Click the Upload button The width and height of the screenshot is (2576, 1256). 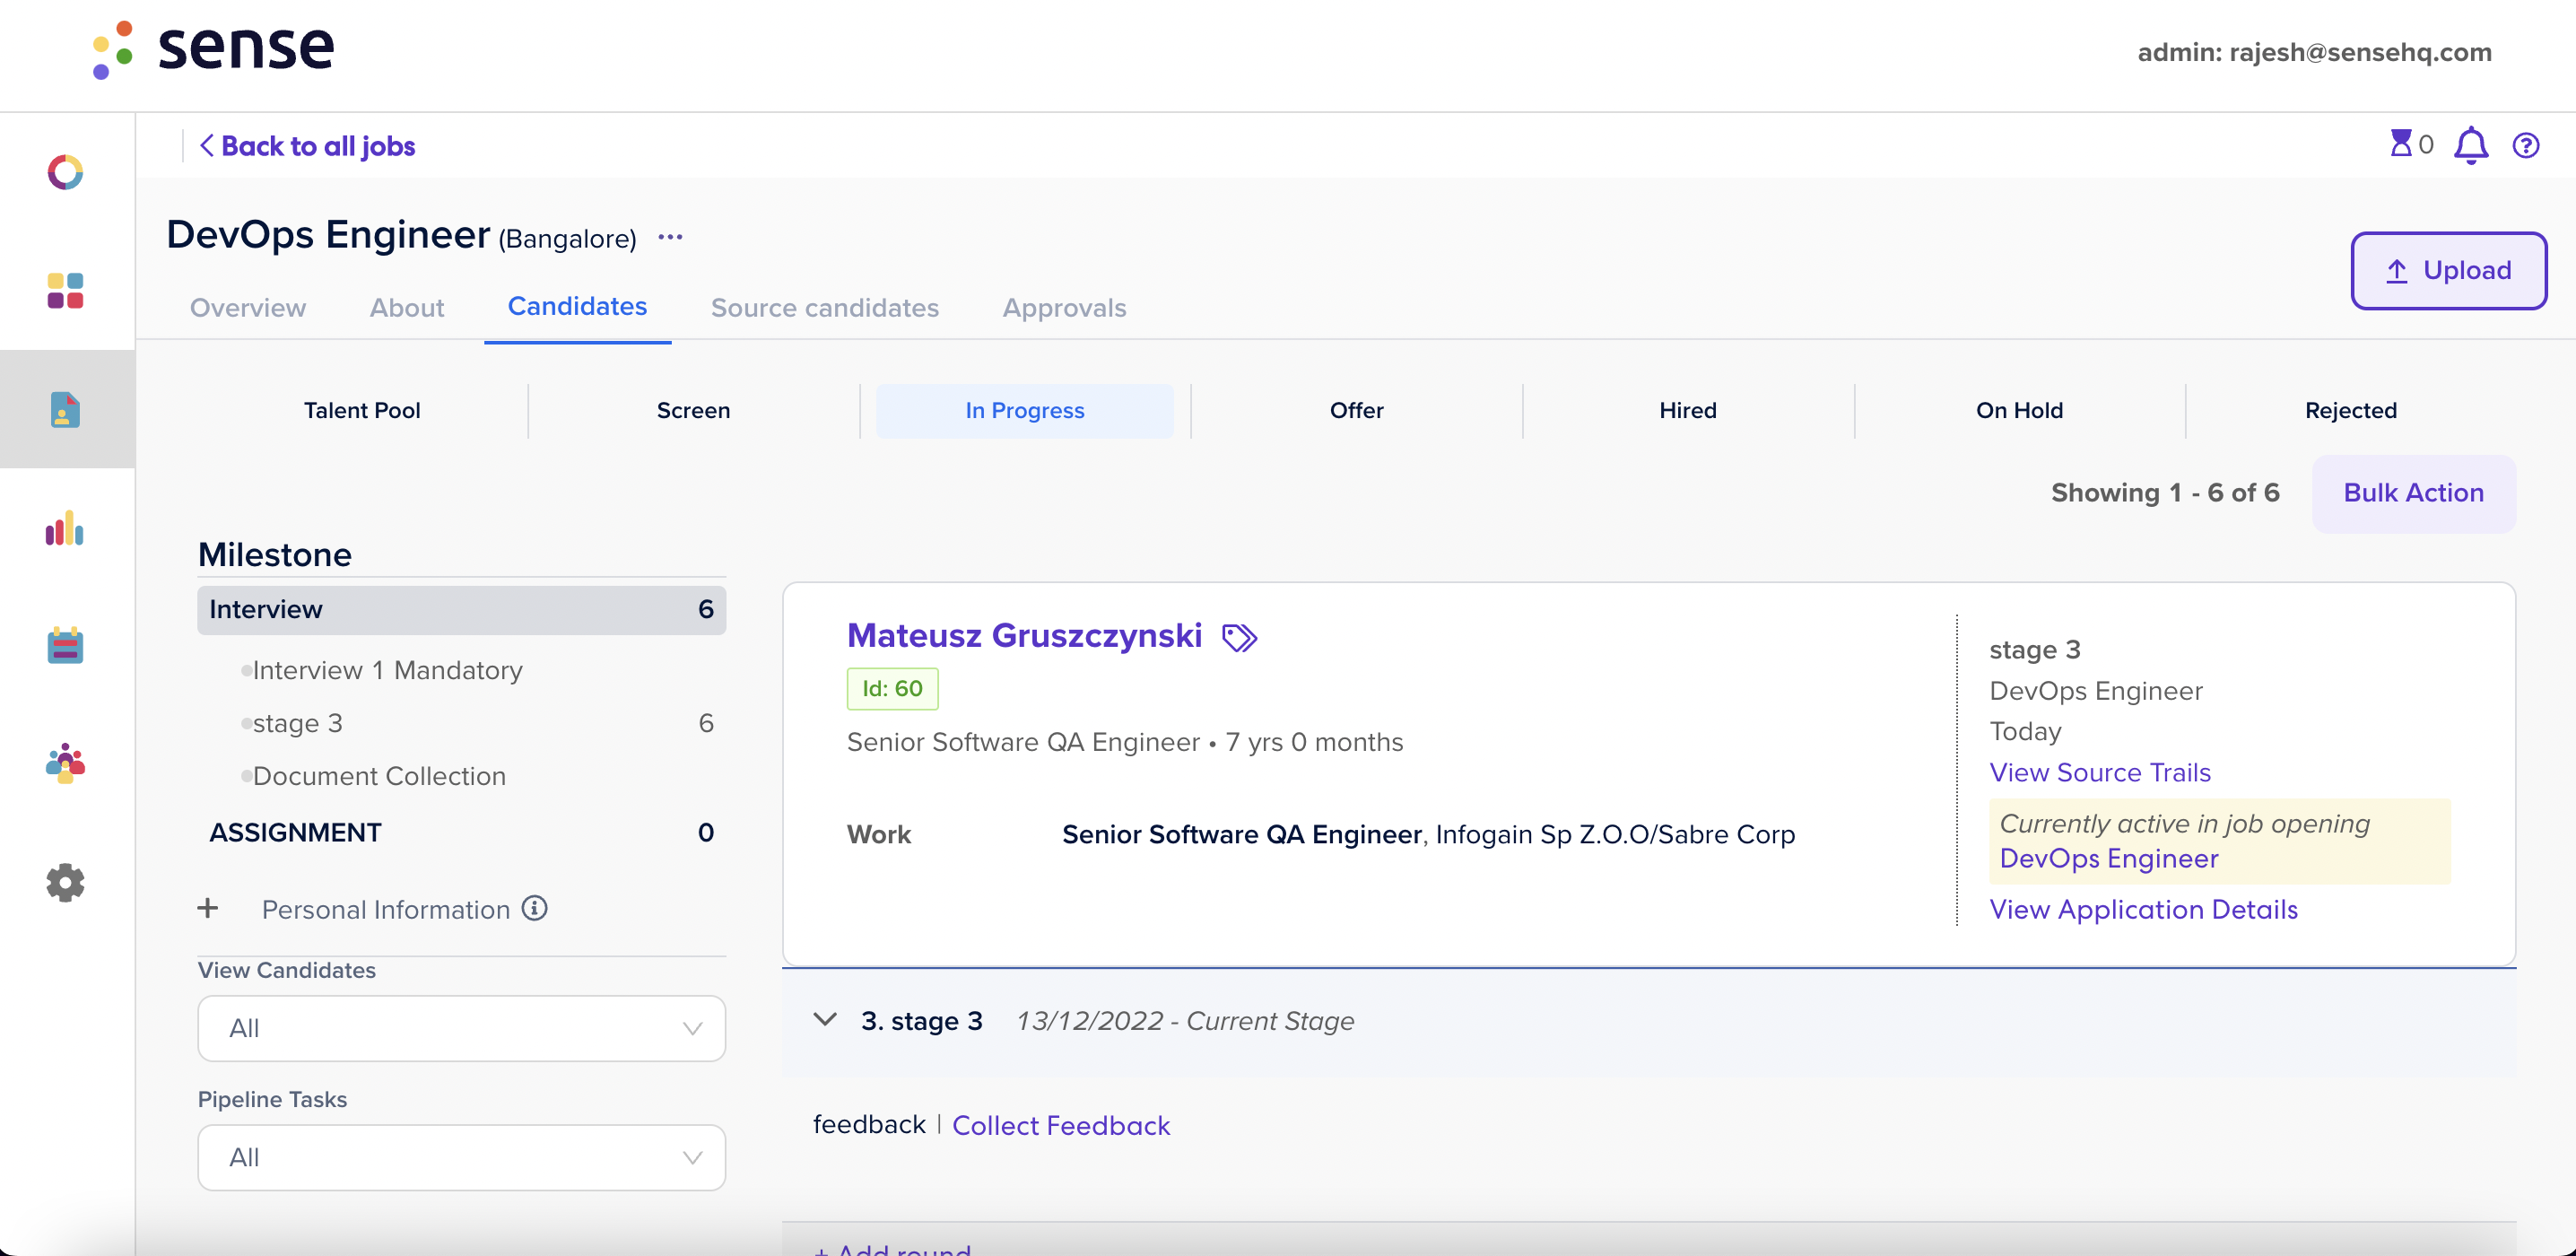pos(2448,270)
